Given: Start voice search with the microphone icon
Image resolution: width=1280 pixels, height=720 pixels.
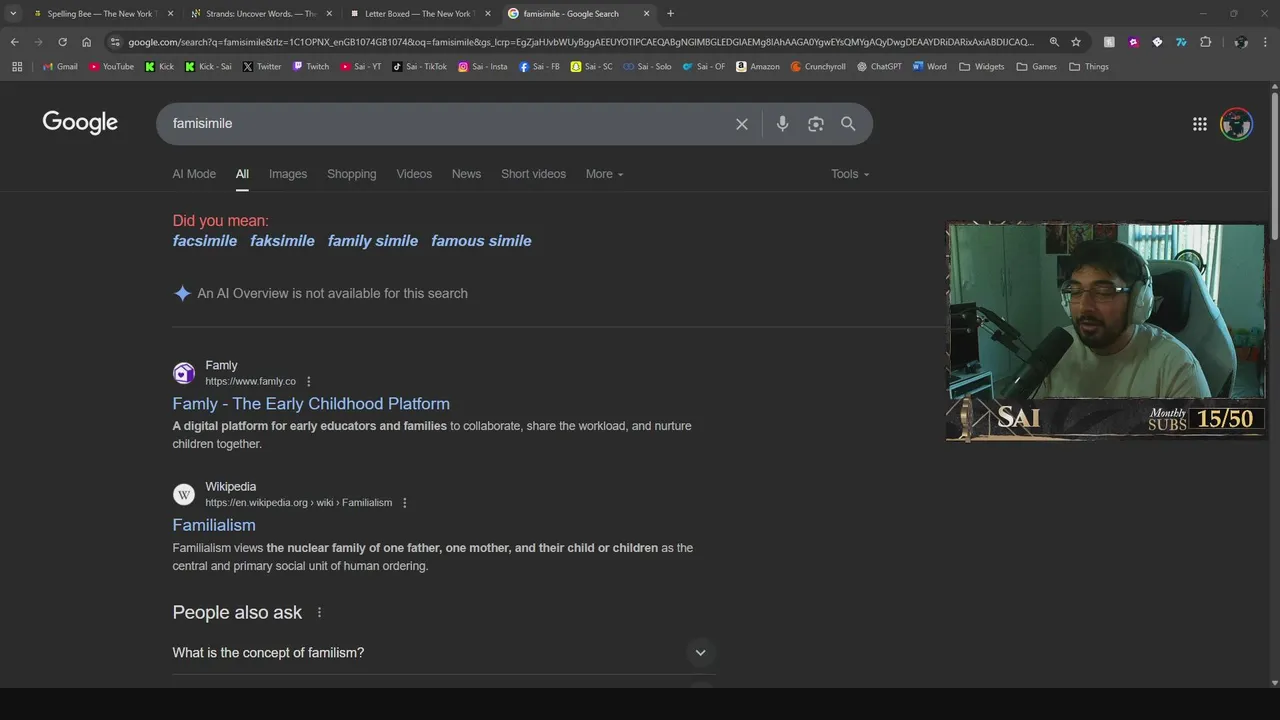Looking at the screenshot, I should point(782,124).
